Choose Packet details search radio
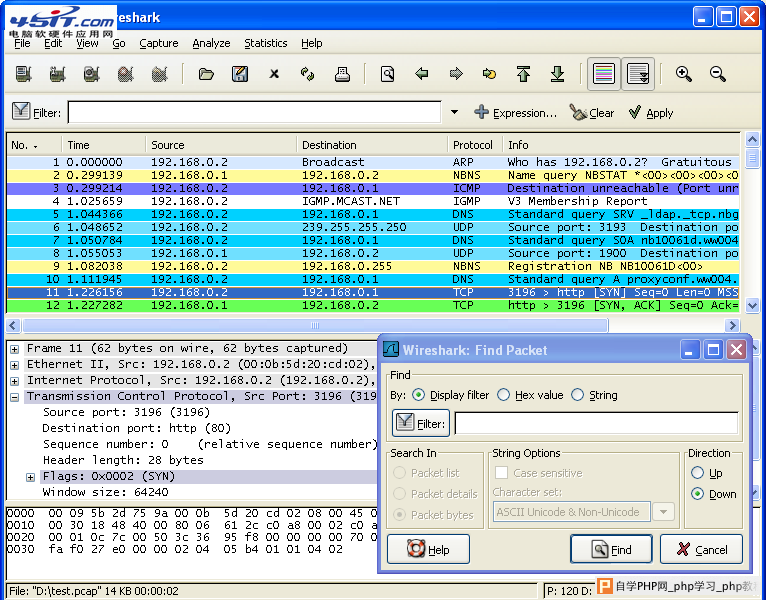This screenshot has width=766, height=600. [400, 493]
